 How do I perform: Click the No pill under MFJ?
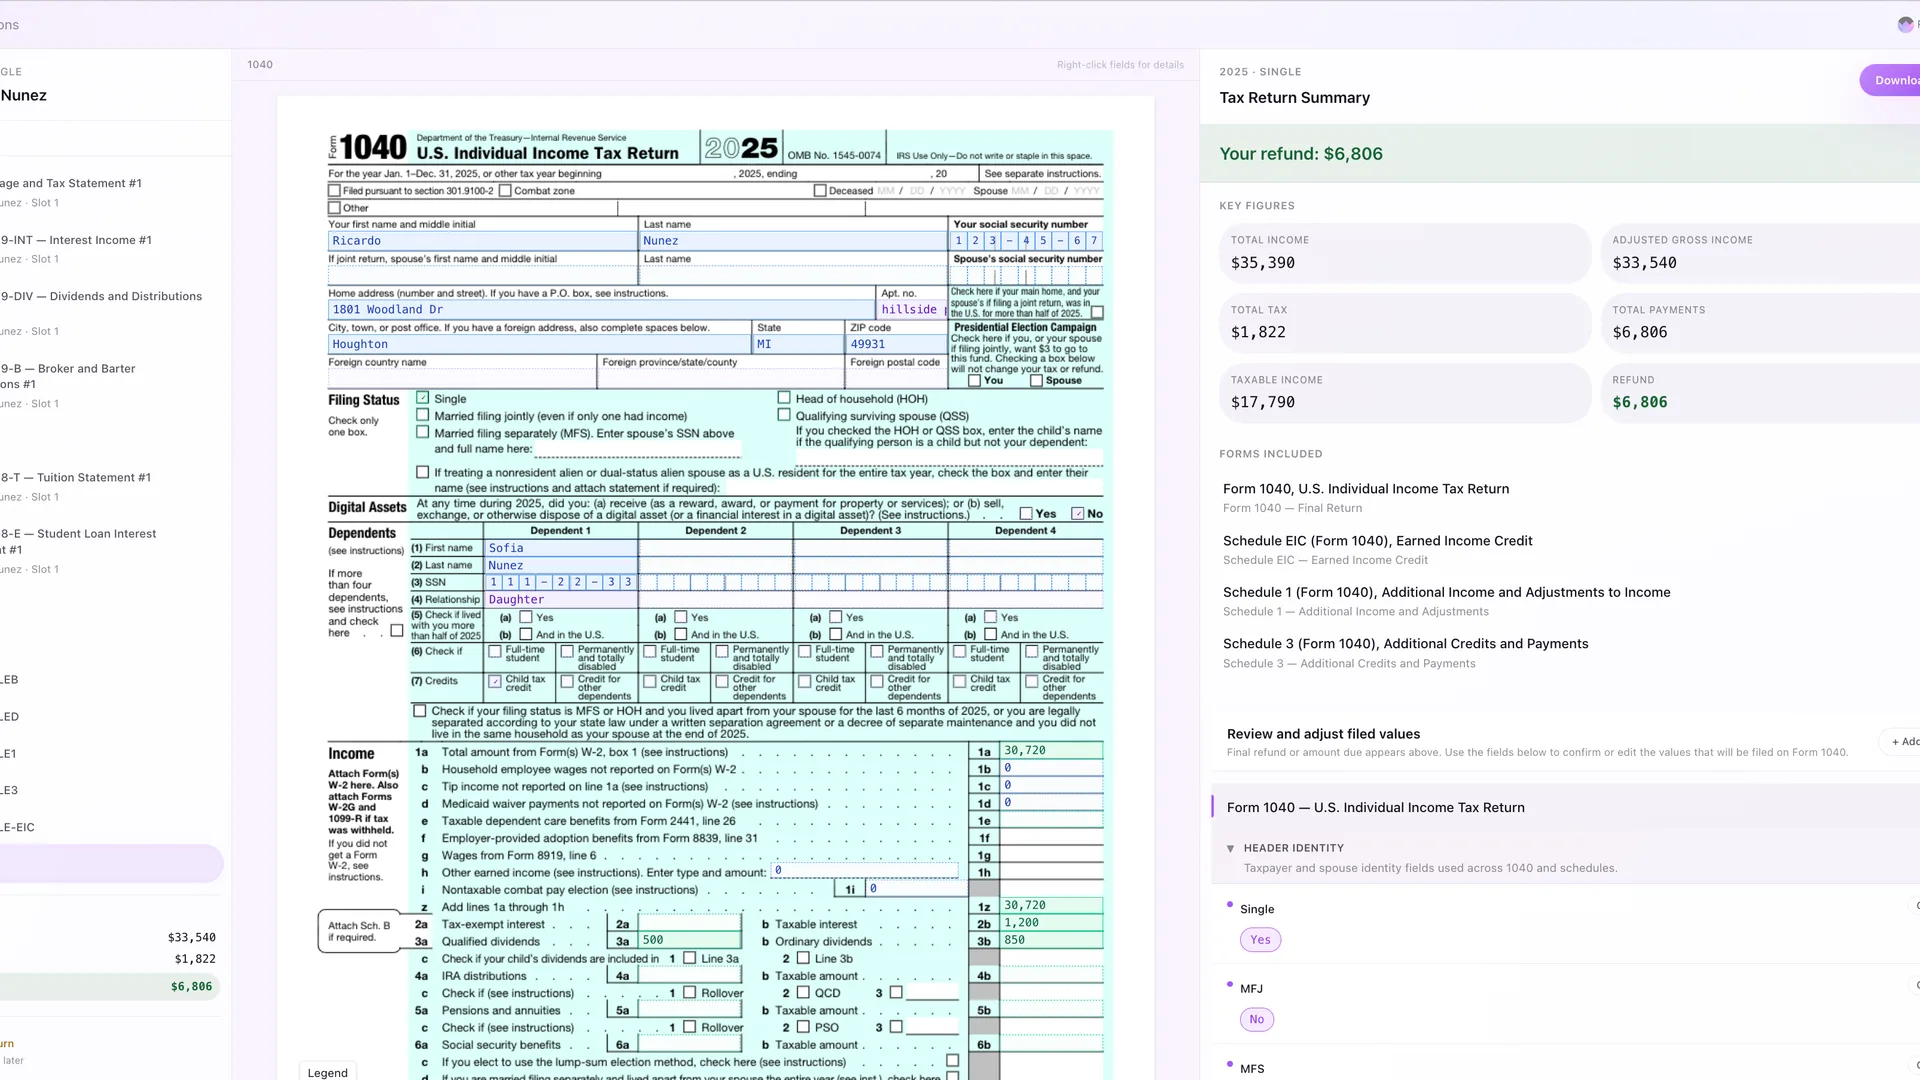click(1257, 1020)
